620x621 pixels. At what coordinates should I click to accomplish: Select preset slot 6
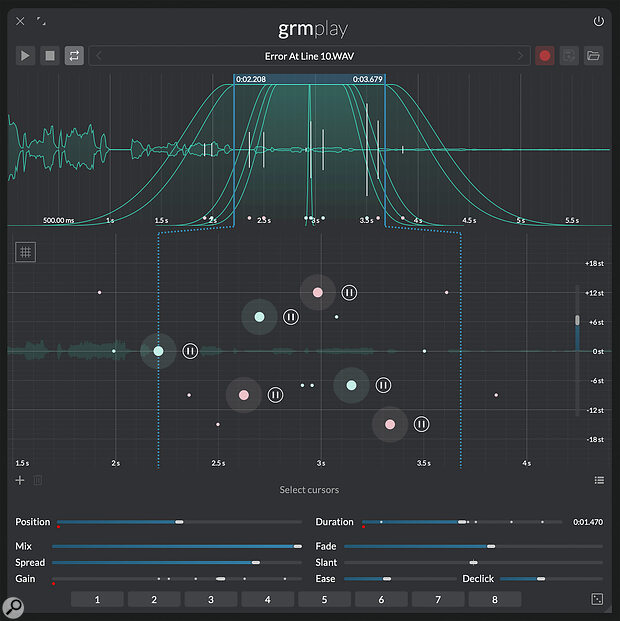tap(381, 599)
